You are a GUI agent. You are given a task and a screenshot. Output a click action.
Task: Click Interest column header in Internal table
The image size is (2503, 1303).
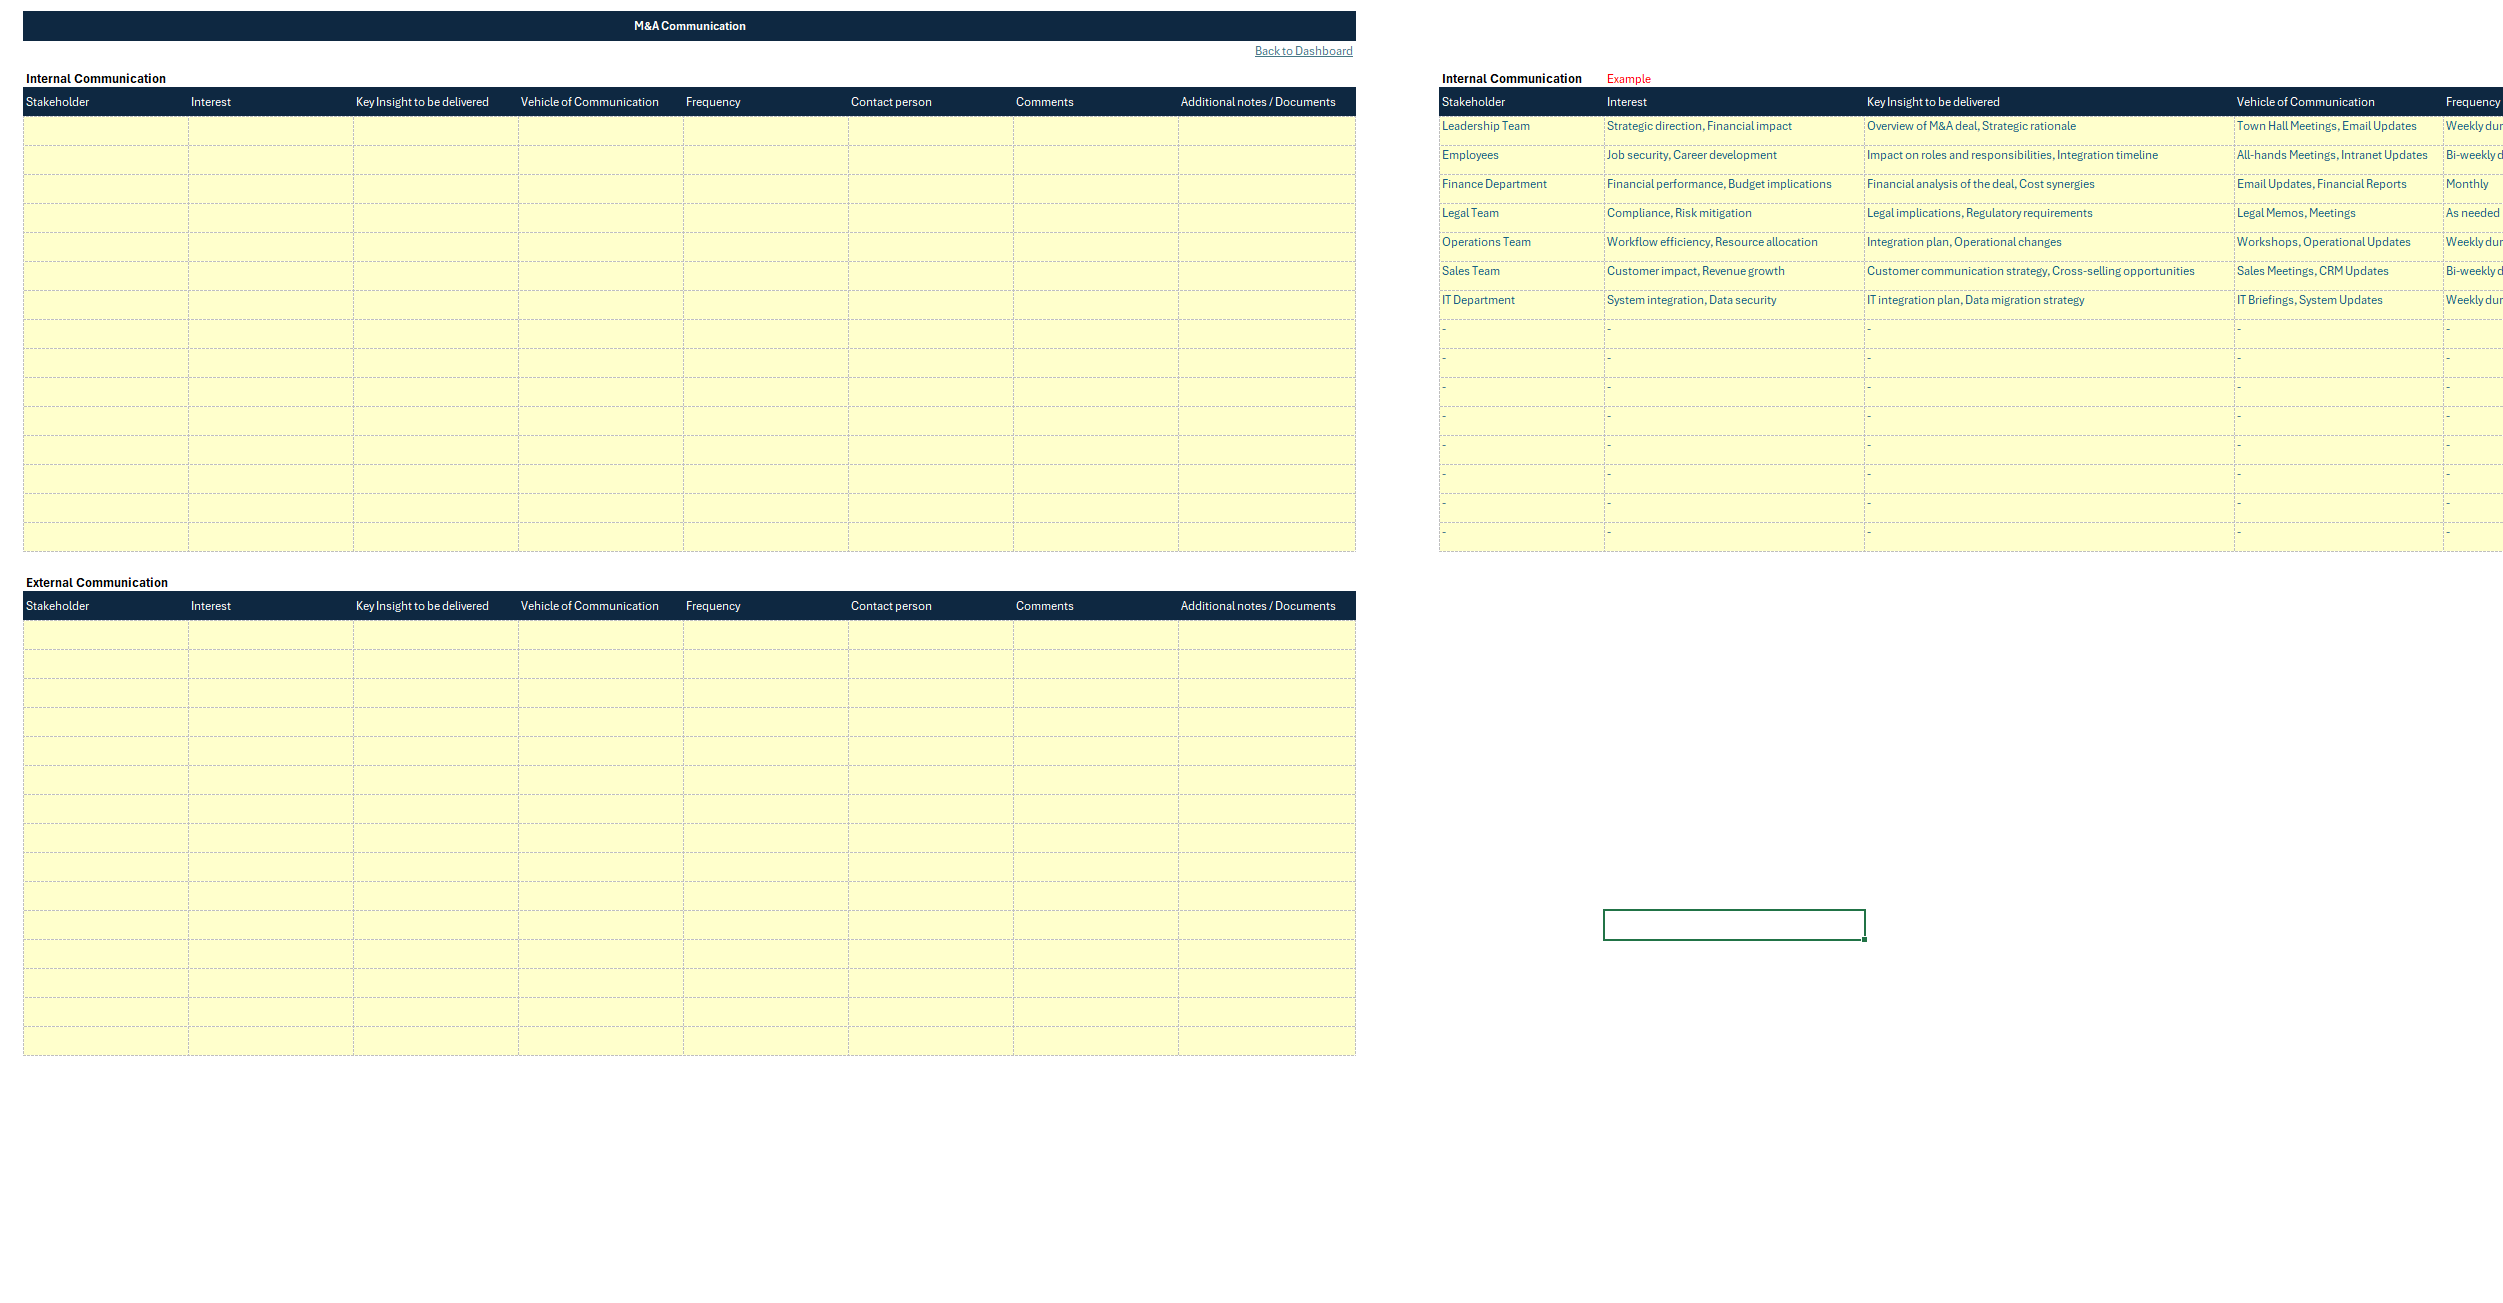(x=209, y=103)
